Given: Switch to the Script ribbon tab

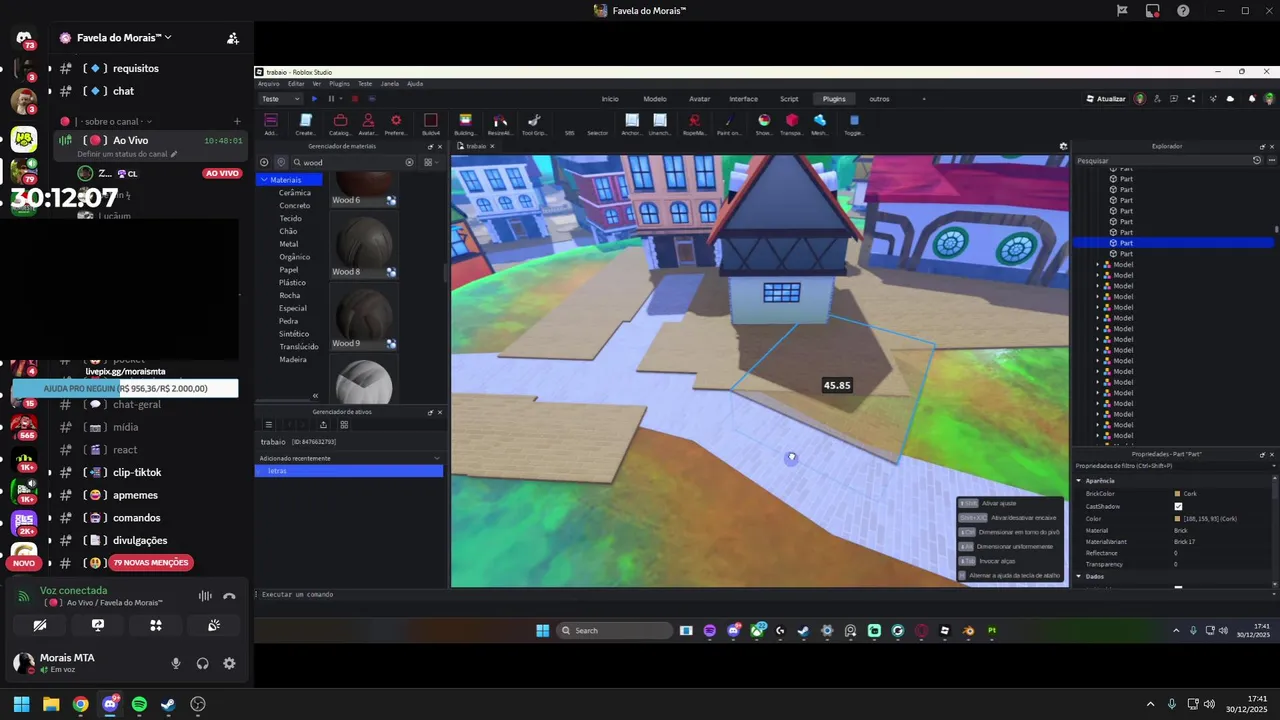Looking at the screenshot, I should tap(789, 99).
